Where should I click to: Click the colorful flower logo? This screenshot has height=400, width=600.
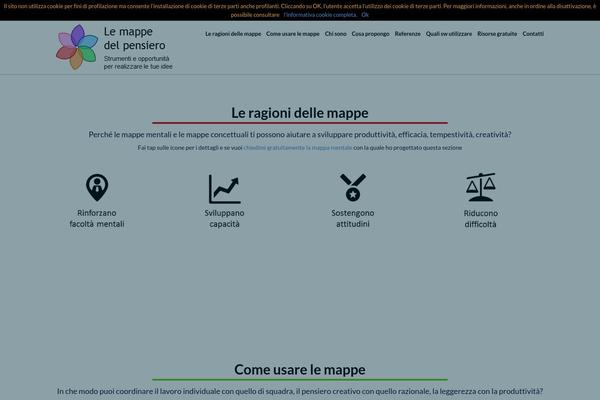77,47
